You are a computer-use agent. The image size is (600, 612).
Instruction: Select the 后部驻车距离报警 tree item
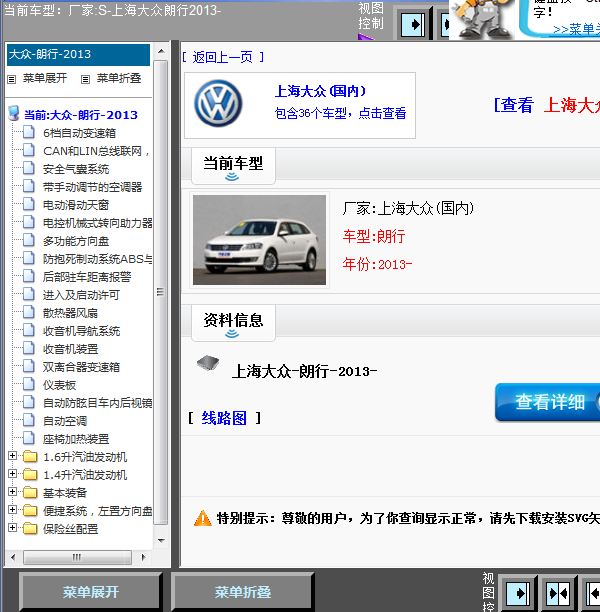click(87, 277)
